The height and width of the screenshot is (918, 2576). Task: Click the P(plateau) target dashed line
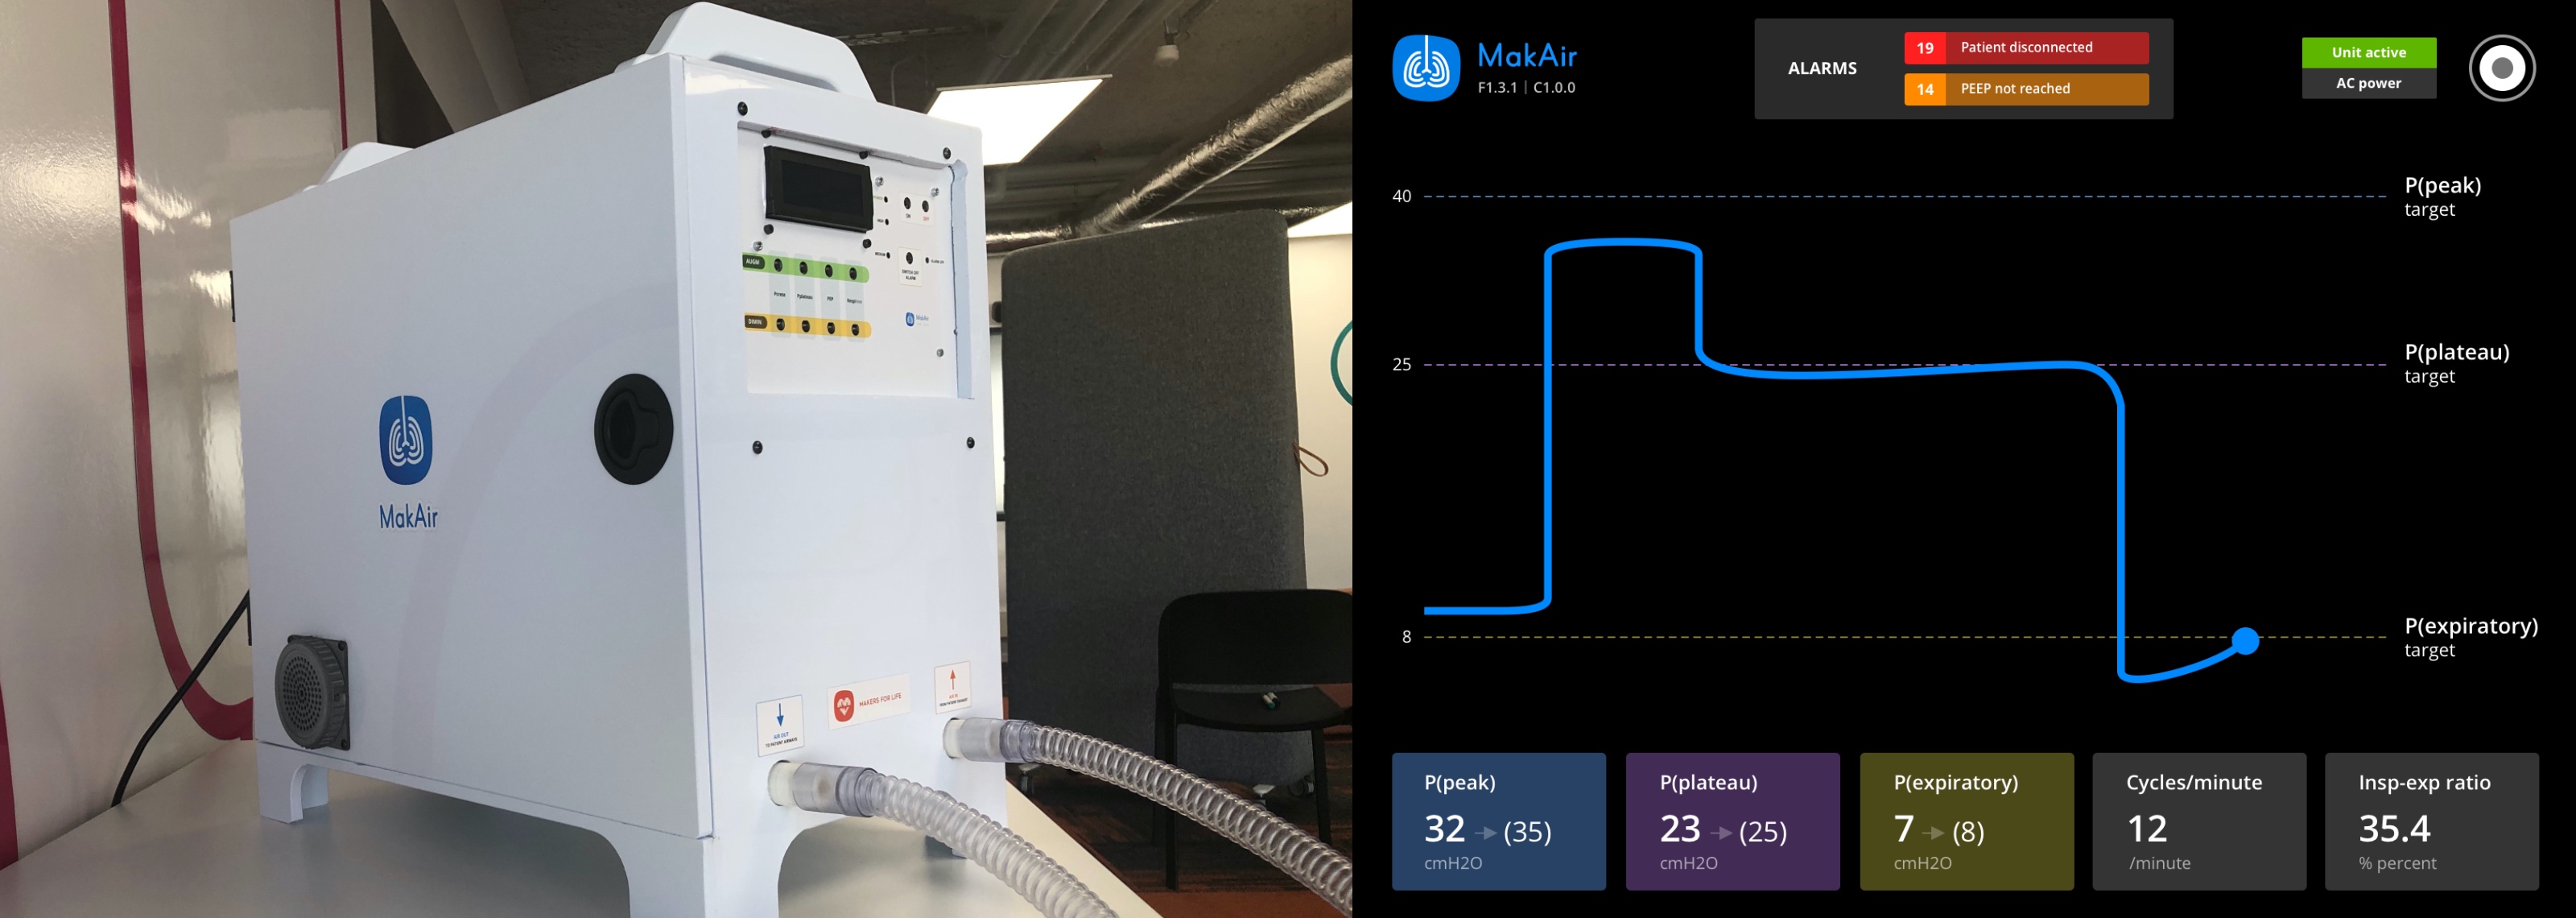pos(1807,358)
